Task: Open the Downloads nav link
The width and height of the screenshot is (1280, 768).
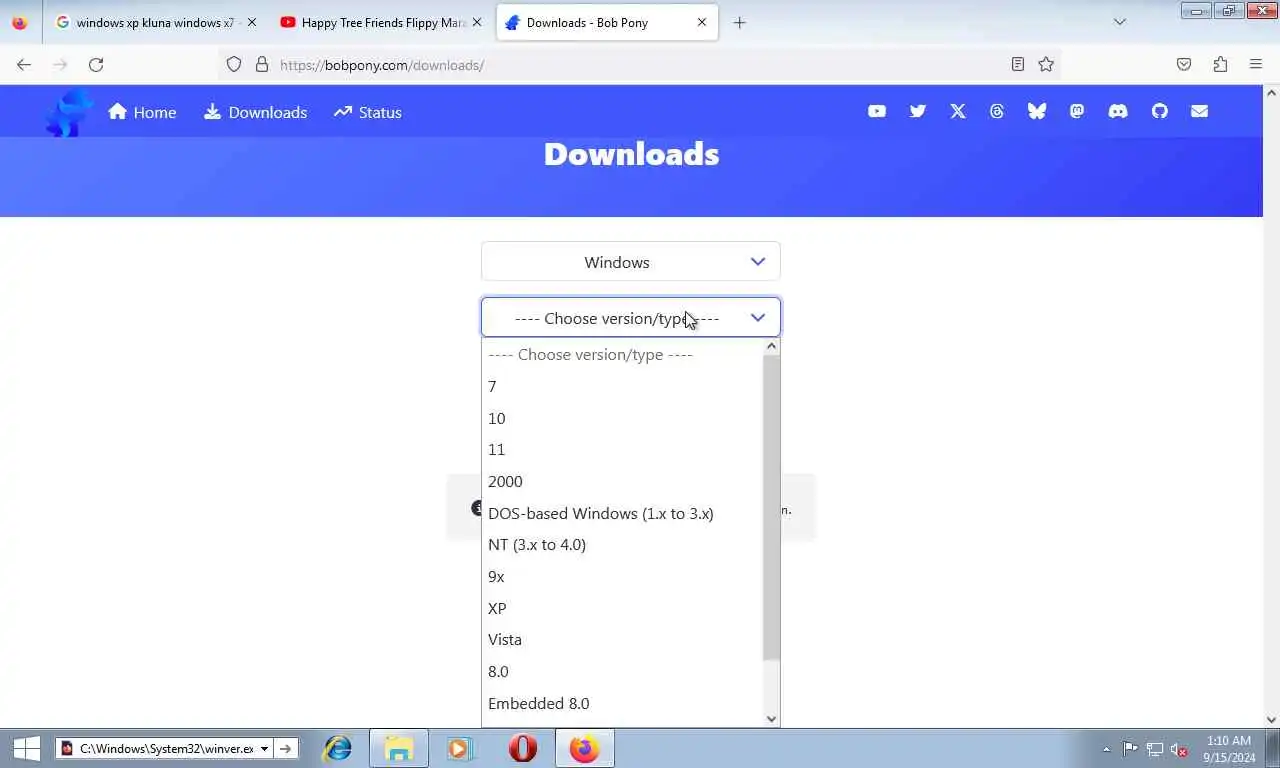Action: 256,112
